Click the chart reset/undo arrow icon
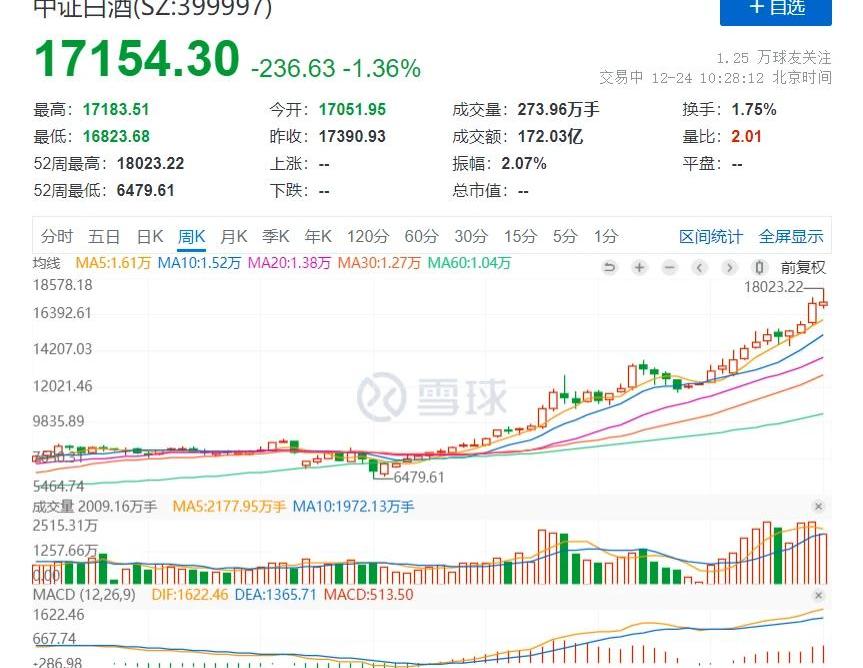Image resolution: width=863 pixels, height=668 pixels. 610,267
